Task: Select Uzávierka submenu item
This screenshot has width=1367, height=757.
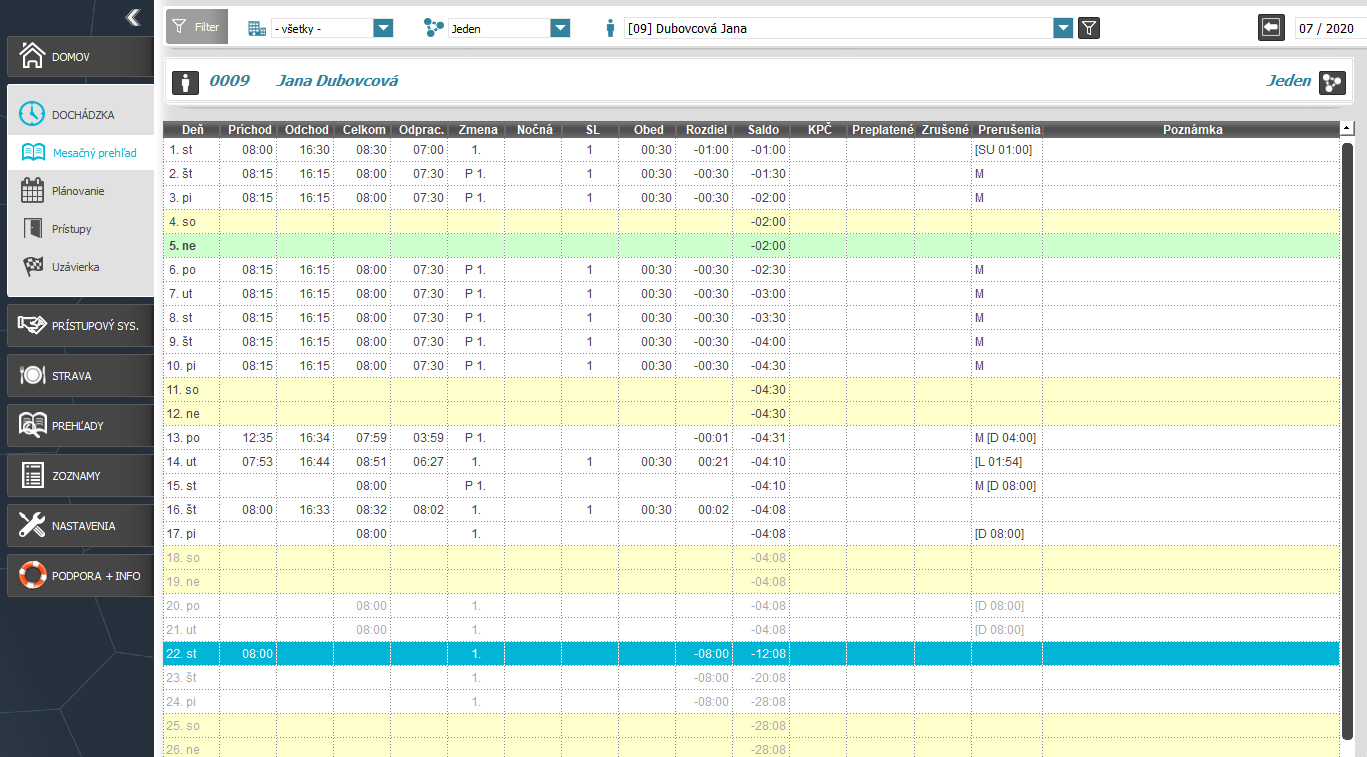Action: point(80,267)
